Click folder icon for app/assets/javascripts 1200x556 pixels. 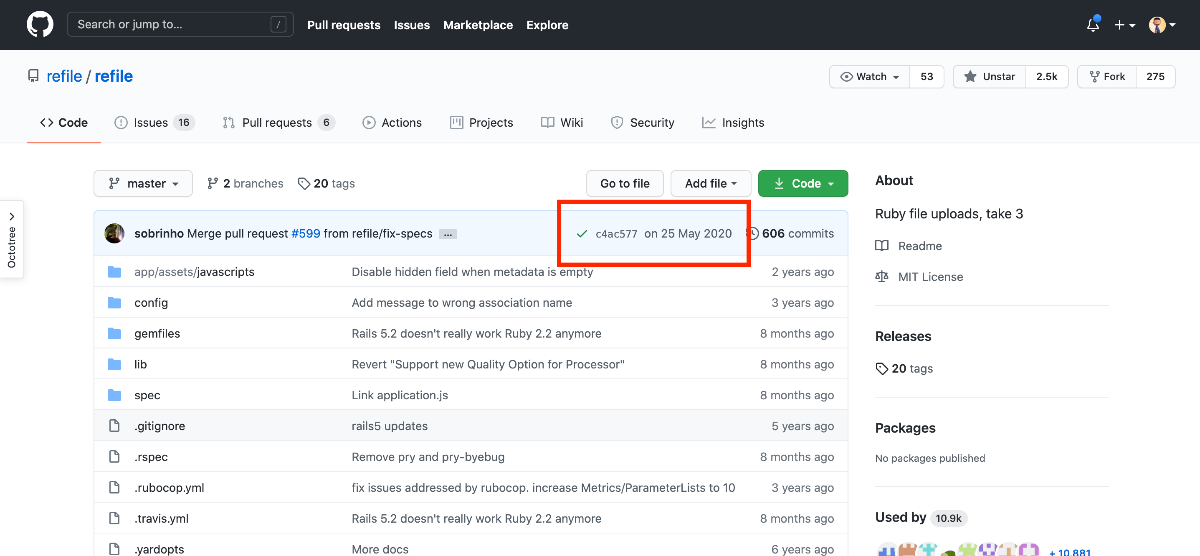click(x=114, y=272)
